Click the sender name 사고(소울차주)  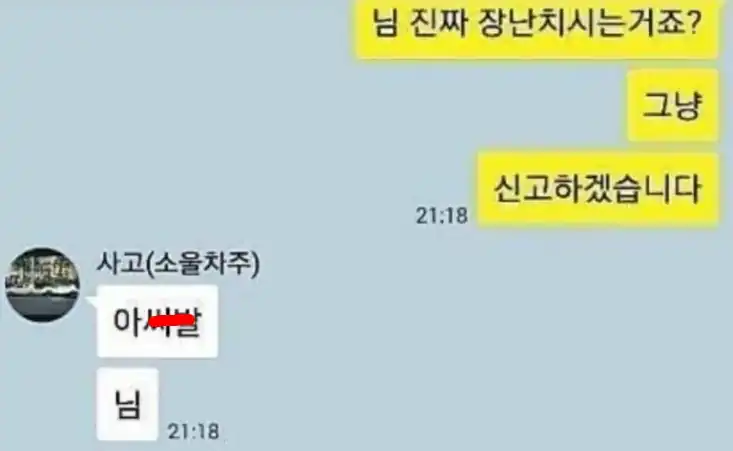click(178, 264)
